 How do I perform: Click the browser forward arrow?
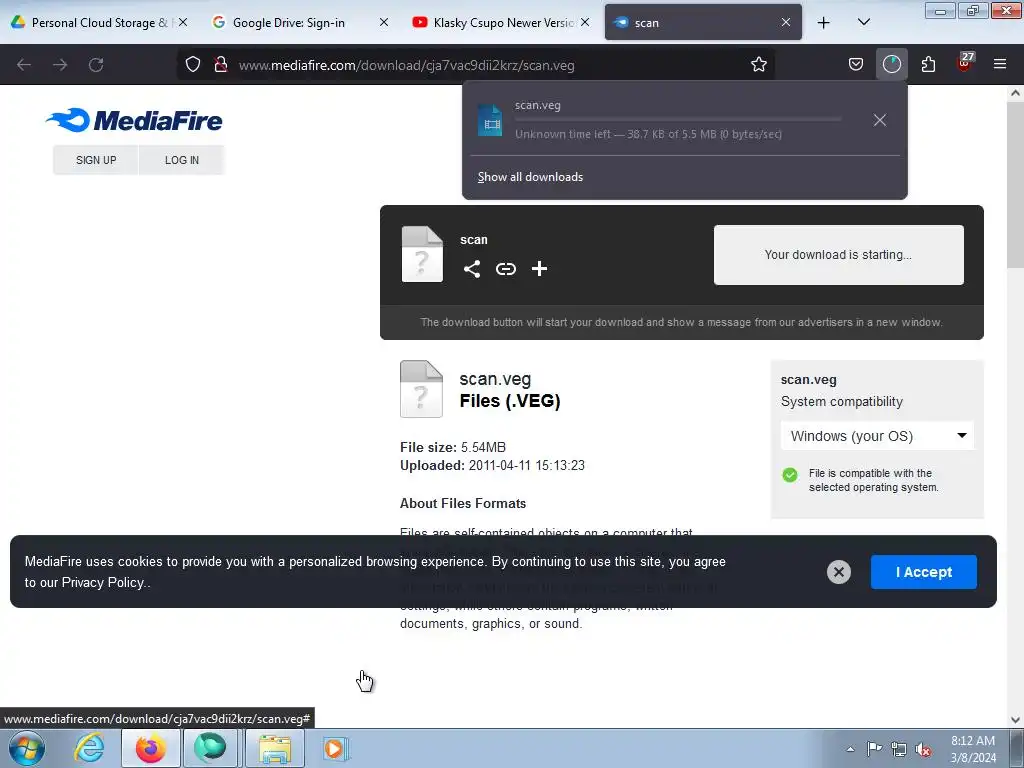[60, 65]
